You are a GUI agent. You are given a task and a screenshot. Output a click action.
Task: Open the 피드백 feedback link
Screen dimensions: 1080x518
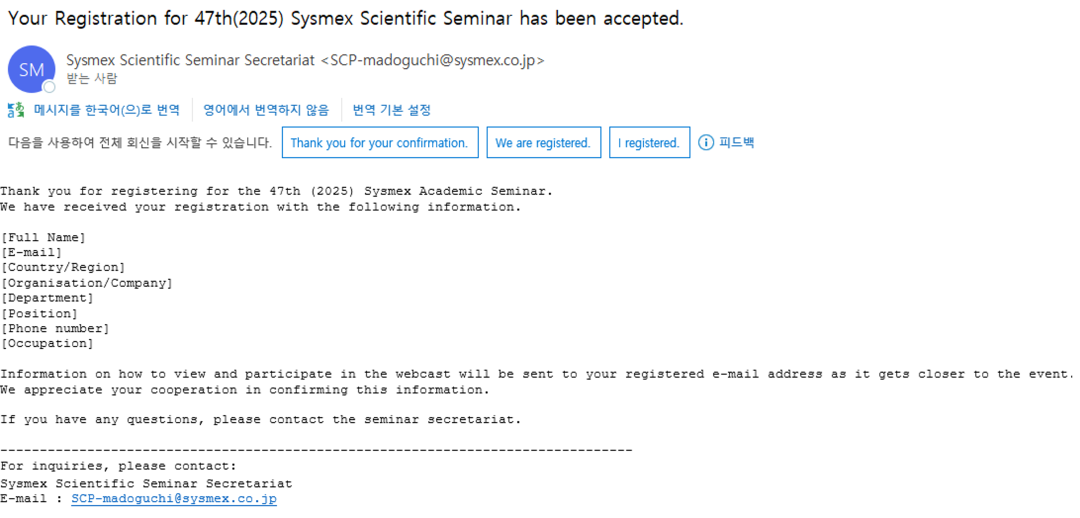736,143
